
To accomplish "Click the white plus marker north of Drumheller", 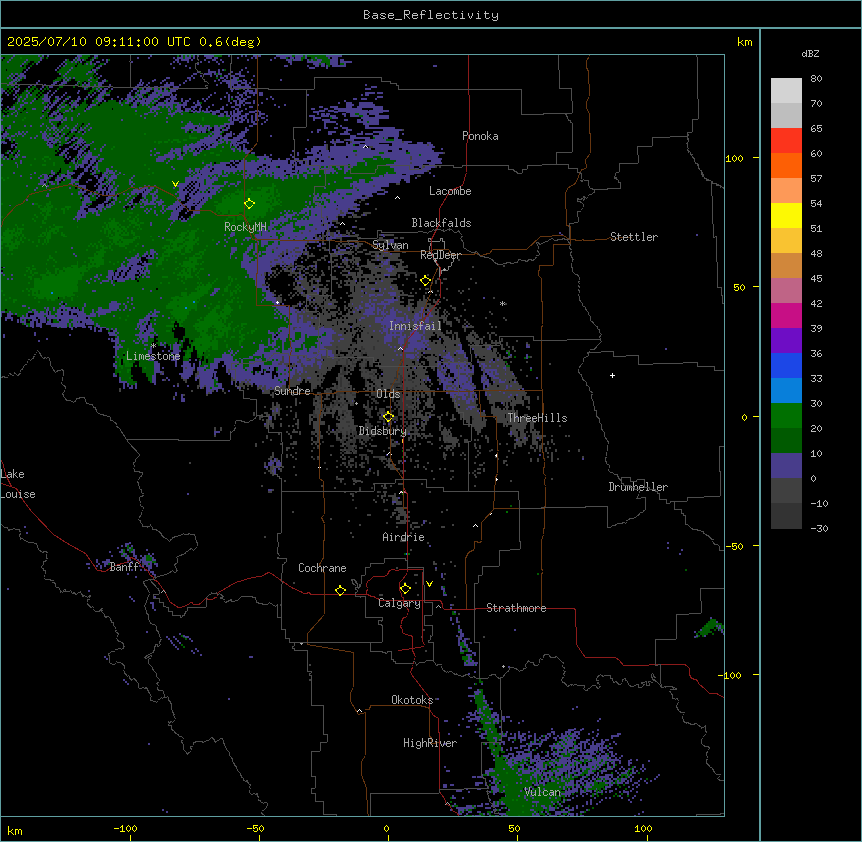I will [612, 375].
